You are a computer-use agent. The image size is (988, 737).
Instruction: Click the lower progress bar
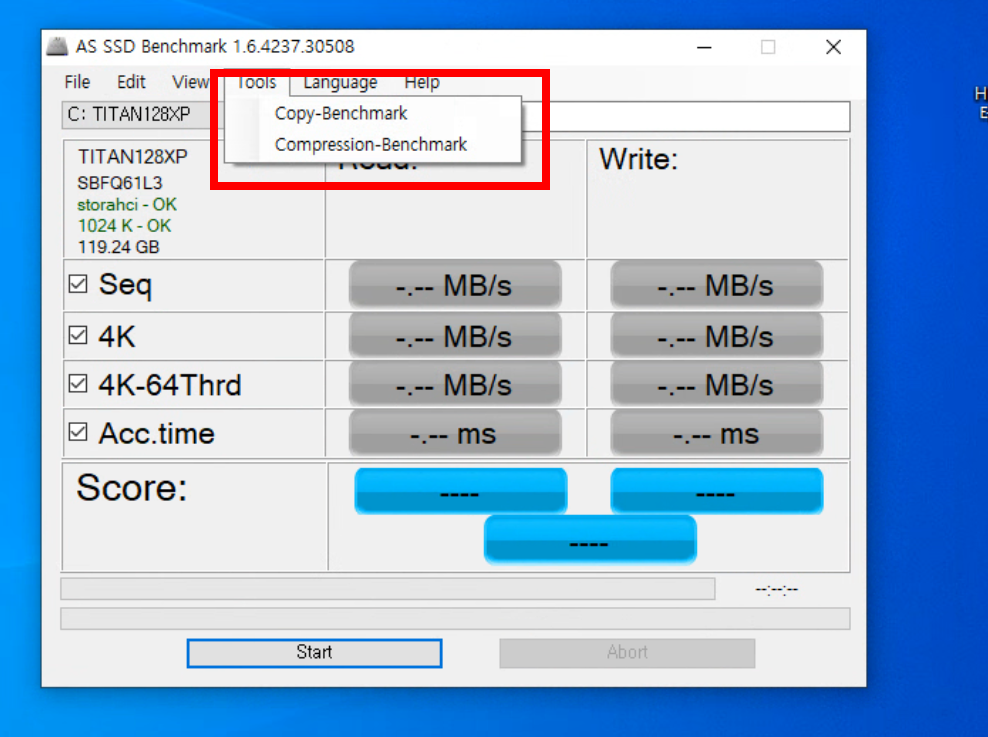pos(455,619)
